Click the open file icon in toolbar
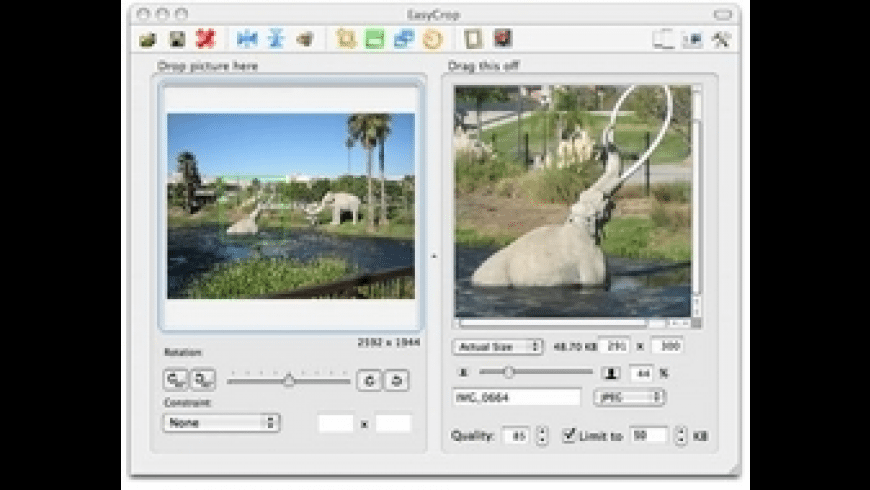 [148, 39]
